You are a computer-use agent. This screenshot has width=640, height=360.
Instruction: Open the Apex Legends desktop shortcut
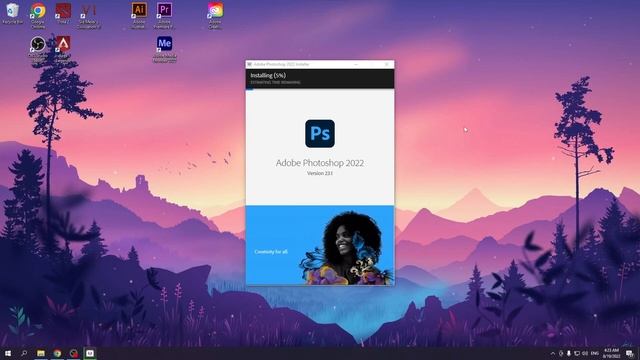[x=63, y=48]
